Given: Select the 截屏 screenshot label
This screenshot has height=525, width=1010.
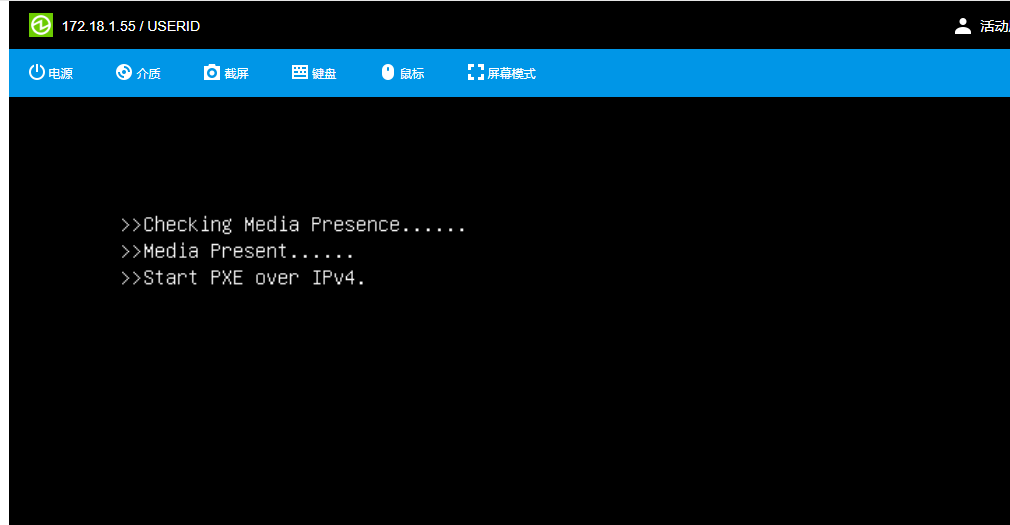Looking at the screenshot, I should (237, 73).
